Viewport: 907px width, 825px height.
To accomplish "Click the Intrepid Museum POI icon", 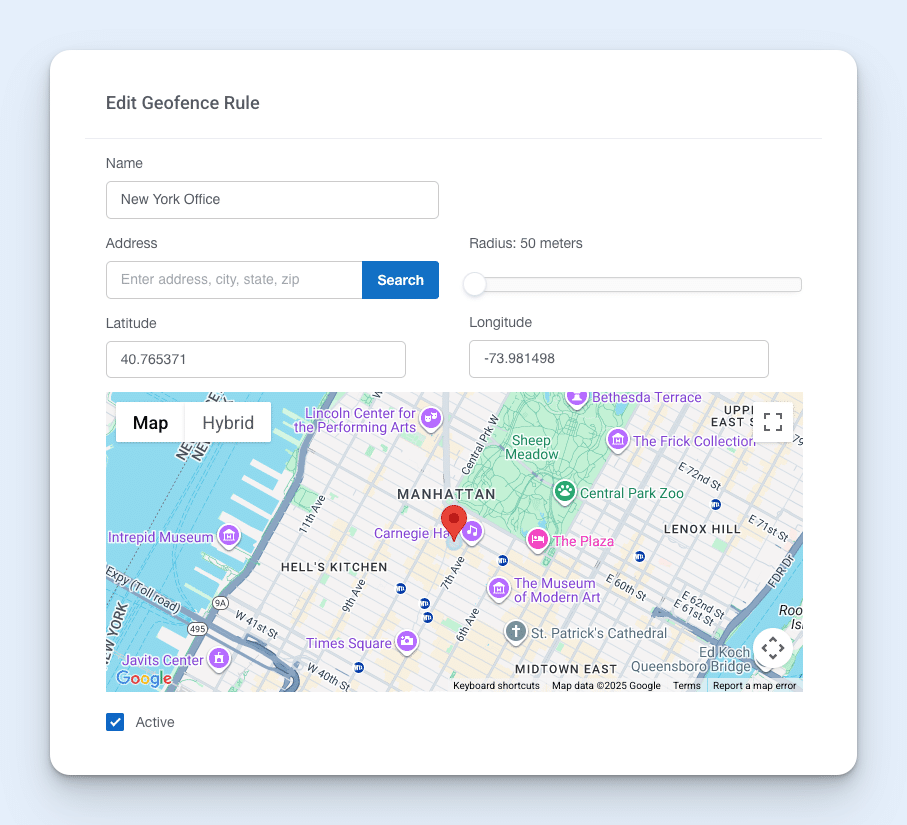I will [x=228, y=537].
